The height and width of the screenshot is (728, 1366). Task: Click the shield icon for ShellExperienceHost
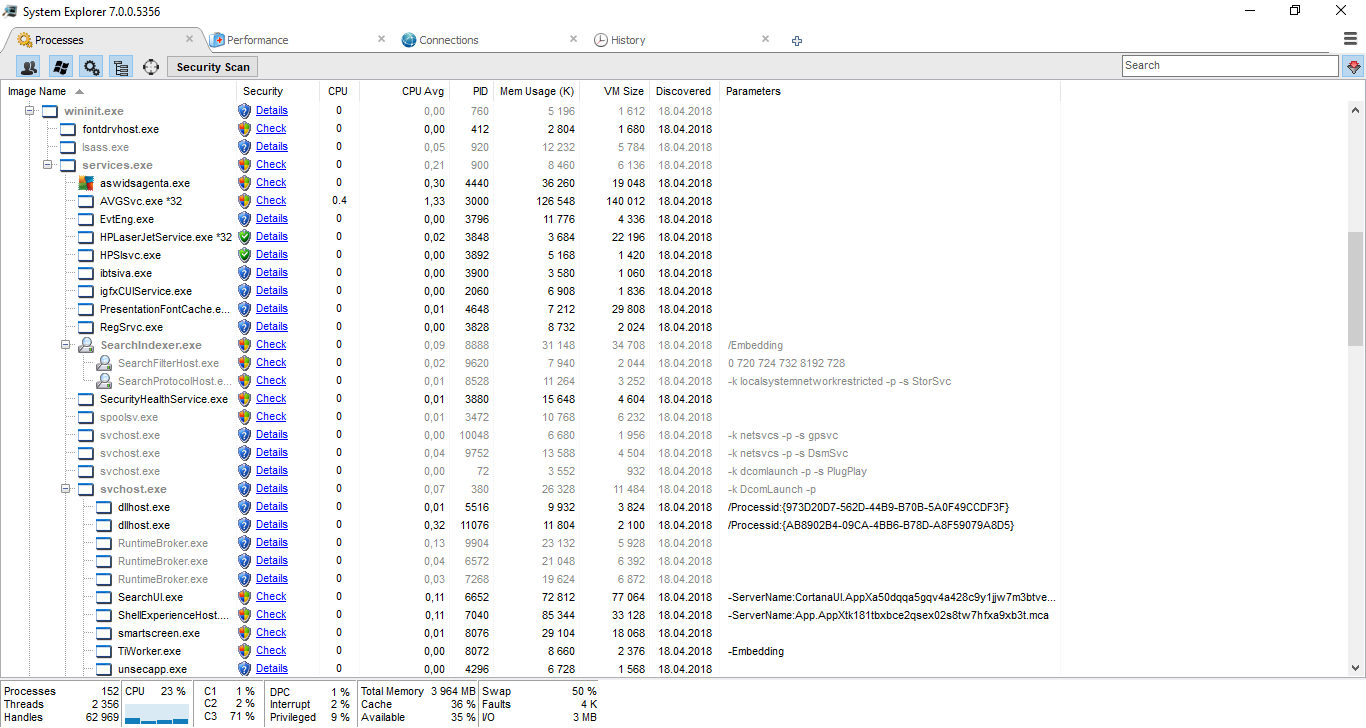(244, 615)
